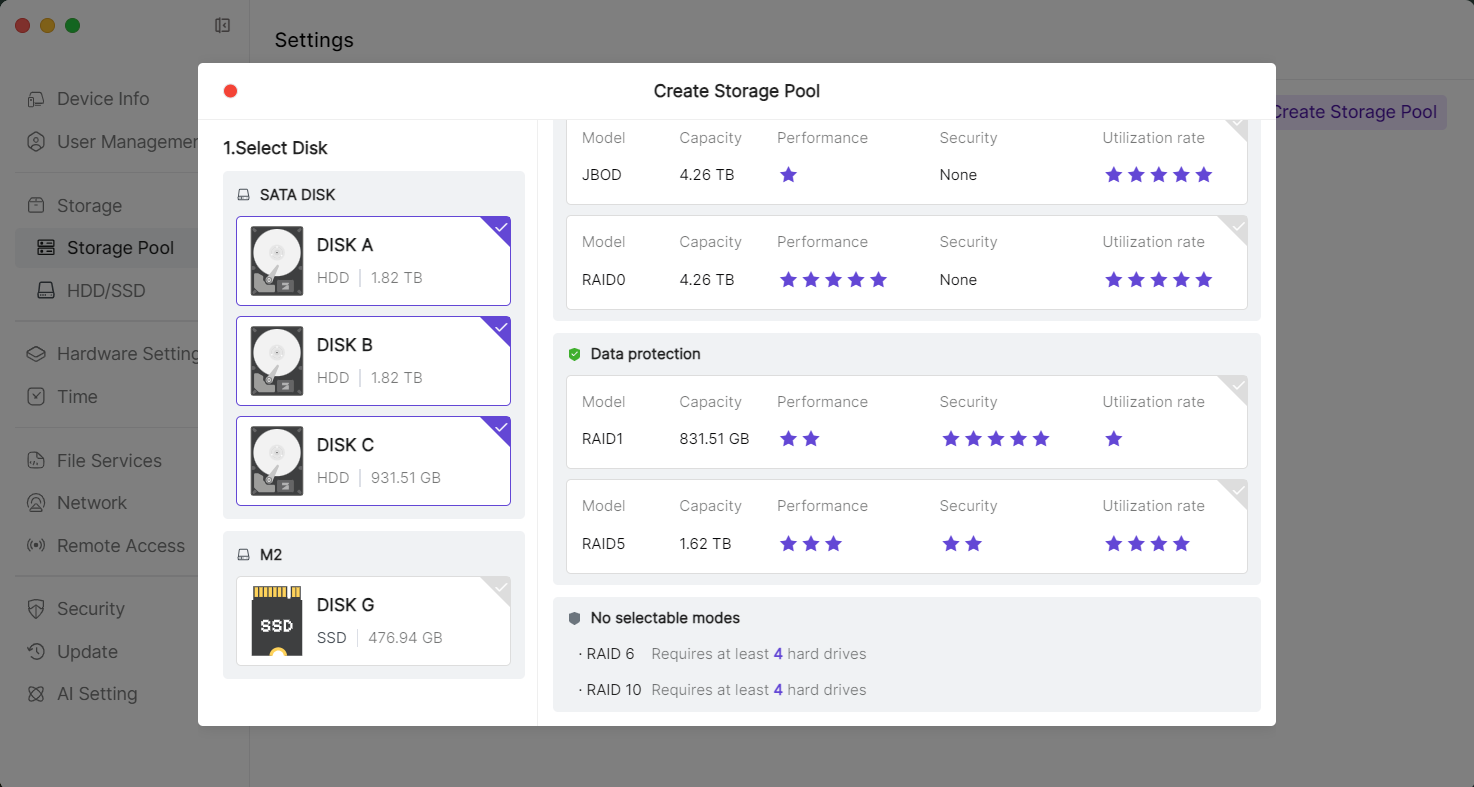The width and height of the screenshot is (1474, 787).
Task: Click the DISK A hard drive icon
Action: point(277,261)
